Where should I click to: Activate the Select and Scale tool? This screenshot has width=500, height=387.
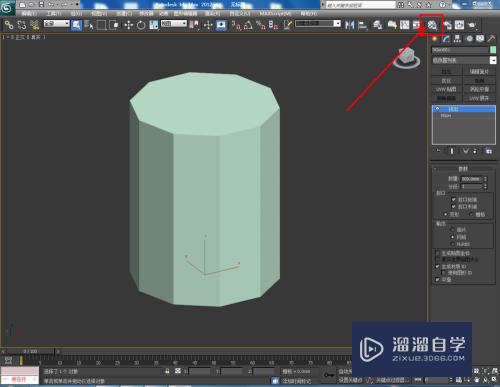154,25
